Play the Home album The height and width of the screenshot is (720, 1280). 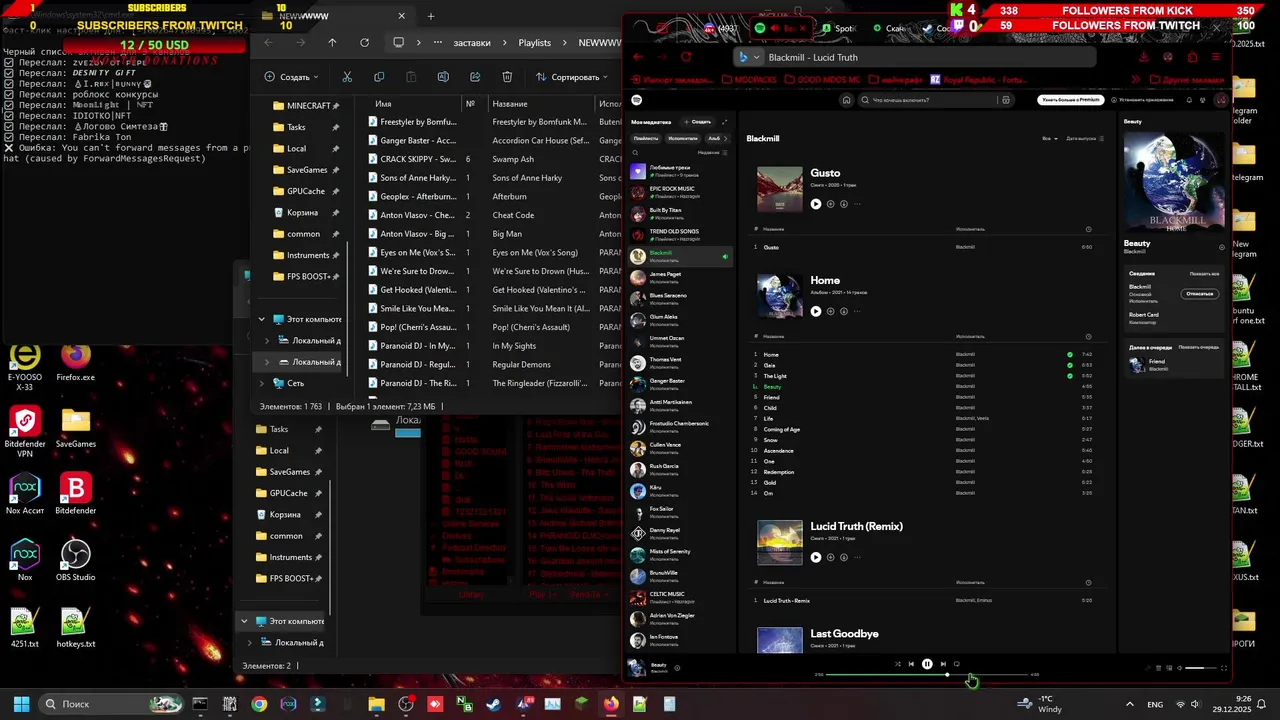point(816,311)
